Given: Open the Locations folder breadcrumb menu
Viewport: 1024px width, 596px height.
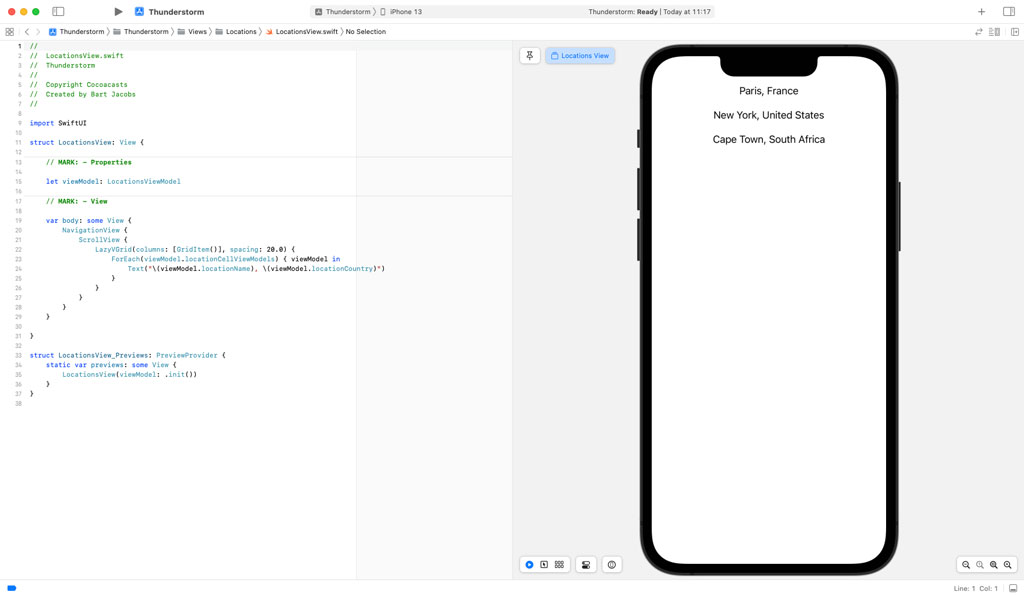Looking at the screenshot, I should pos(240,31).
